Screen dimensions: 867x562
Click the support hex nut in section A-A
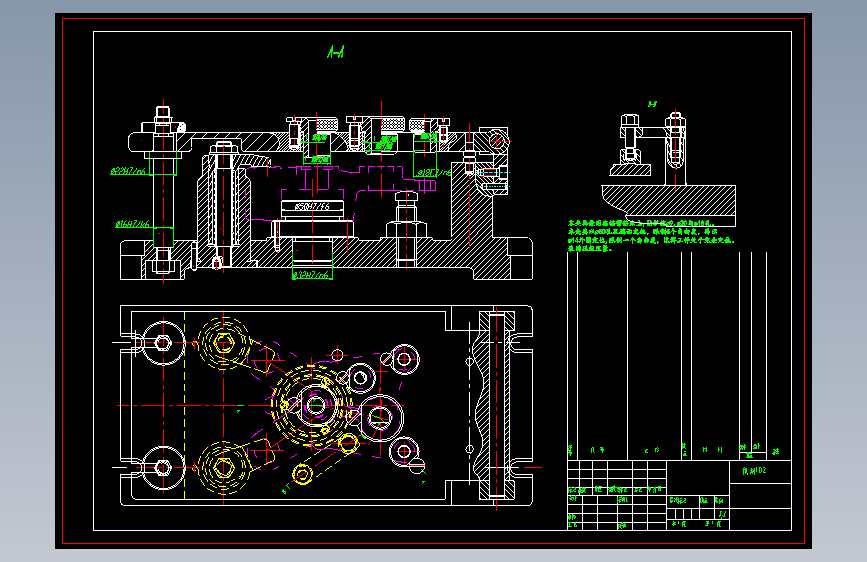(406, 230)
